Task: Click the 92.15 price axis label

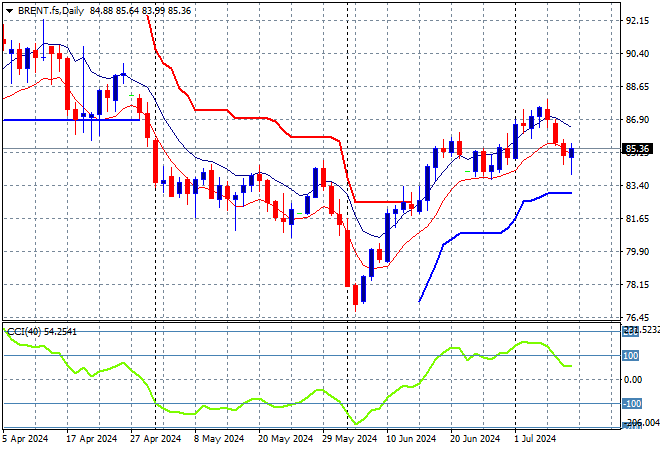Action: pyautogui.click(x=638, y=20)
